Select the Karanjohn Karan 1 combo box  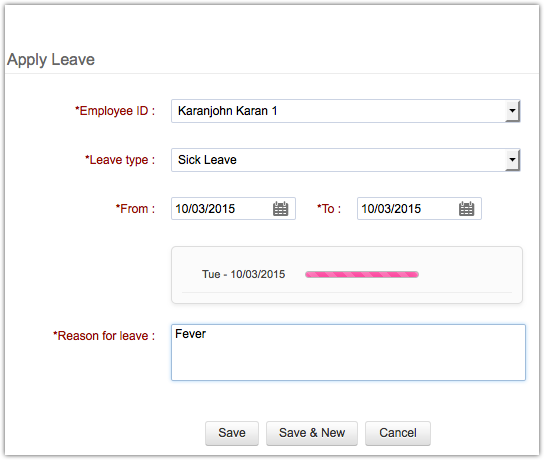[345, 111]
